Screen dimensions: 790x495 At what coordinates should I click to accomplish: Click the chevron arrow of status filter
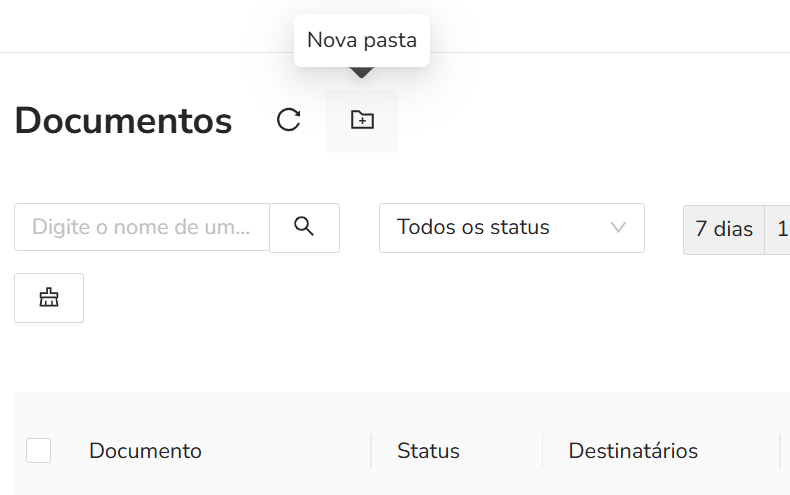coord(618,227)
